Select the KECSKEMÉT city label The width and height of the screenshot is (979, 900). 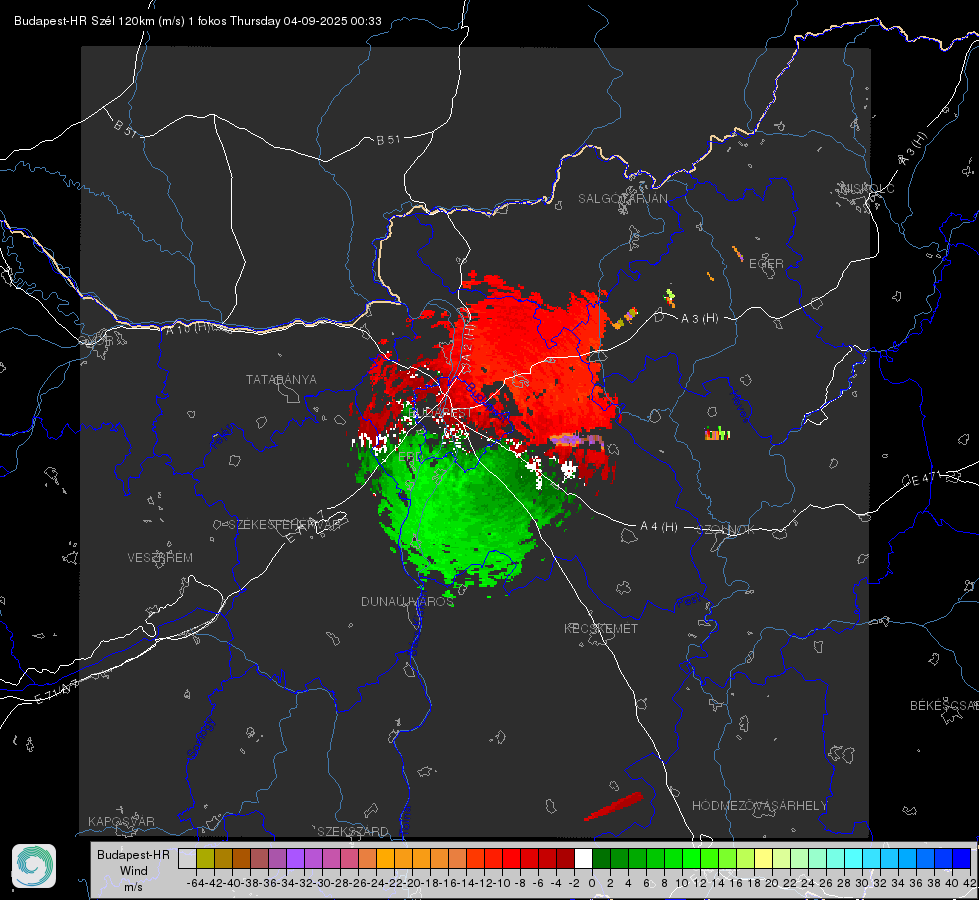601,628
